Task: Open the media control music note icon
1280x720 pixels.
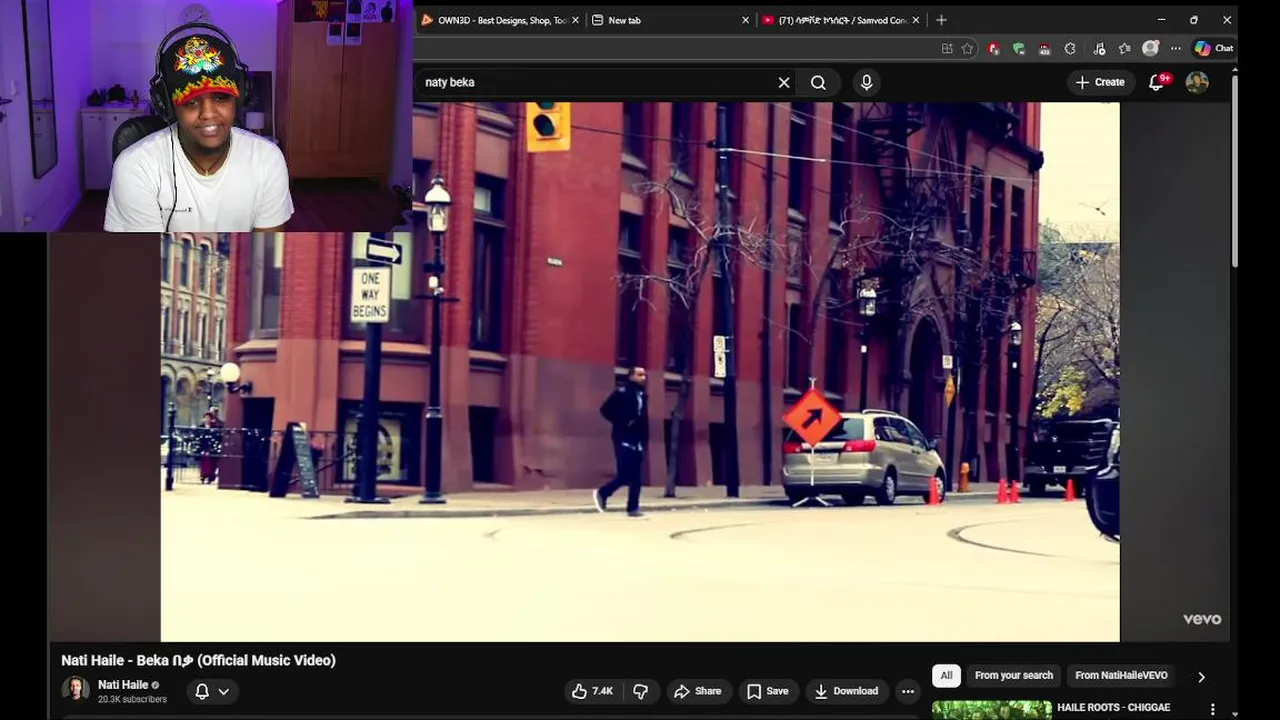Action: (x=1099, y=48)
